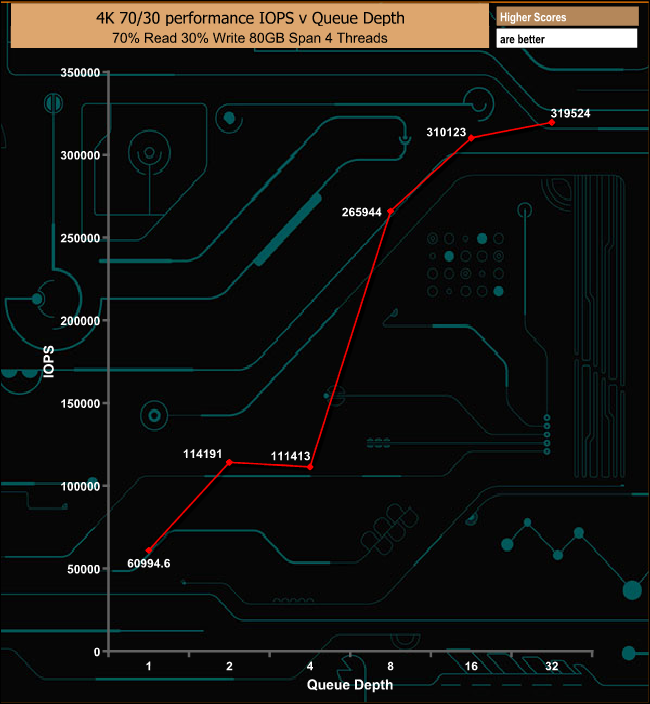Click the 50000 y-axis label
This screenshot has width=650, height=704.
[83, 569]
